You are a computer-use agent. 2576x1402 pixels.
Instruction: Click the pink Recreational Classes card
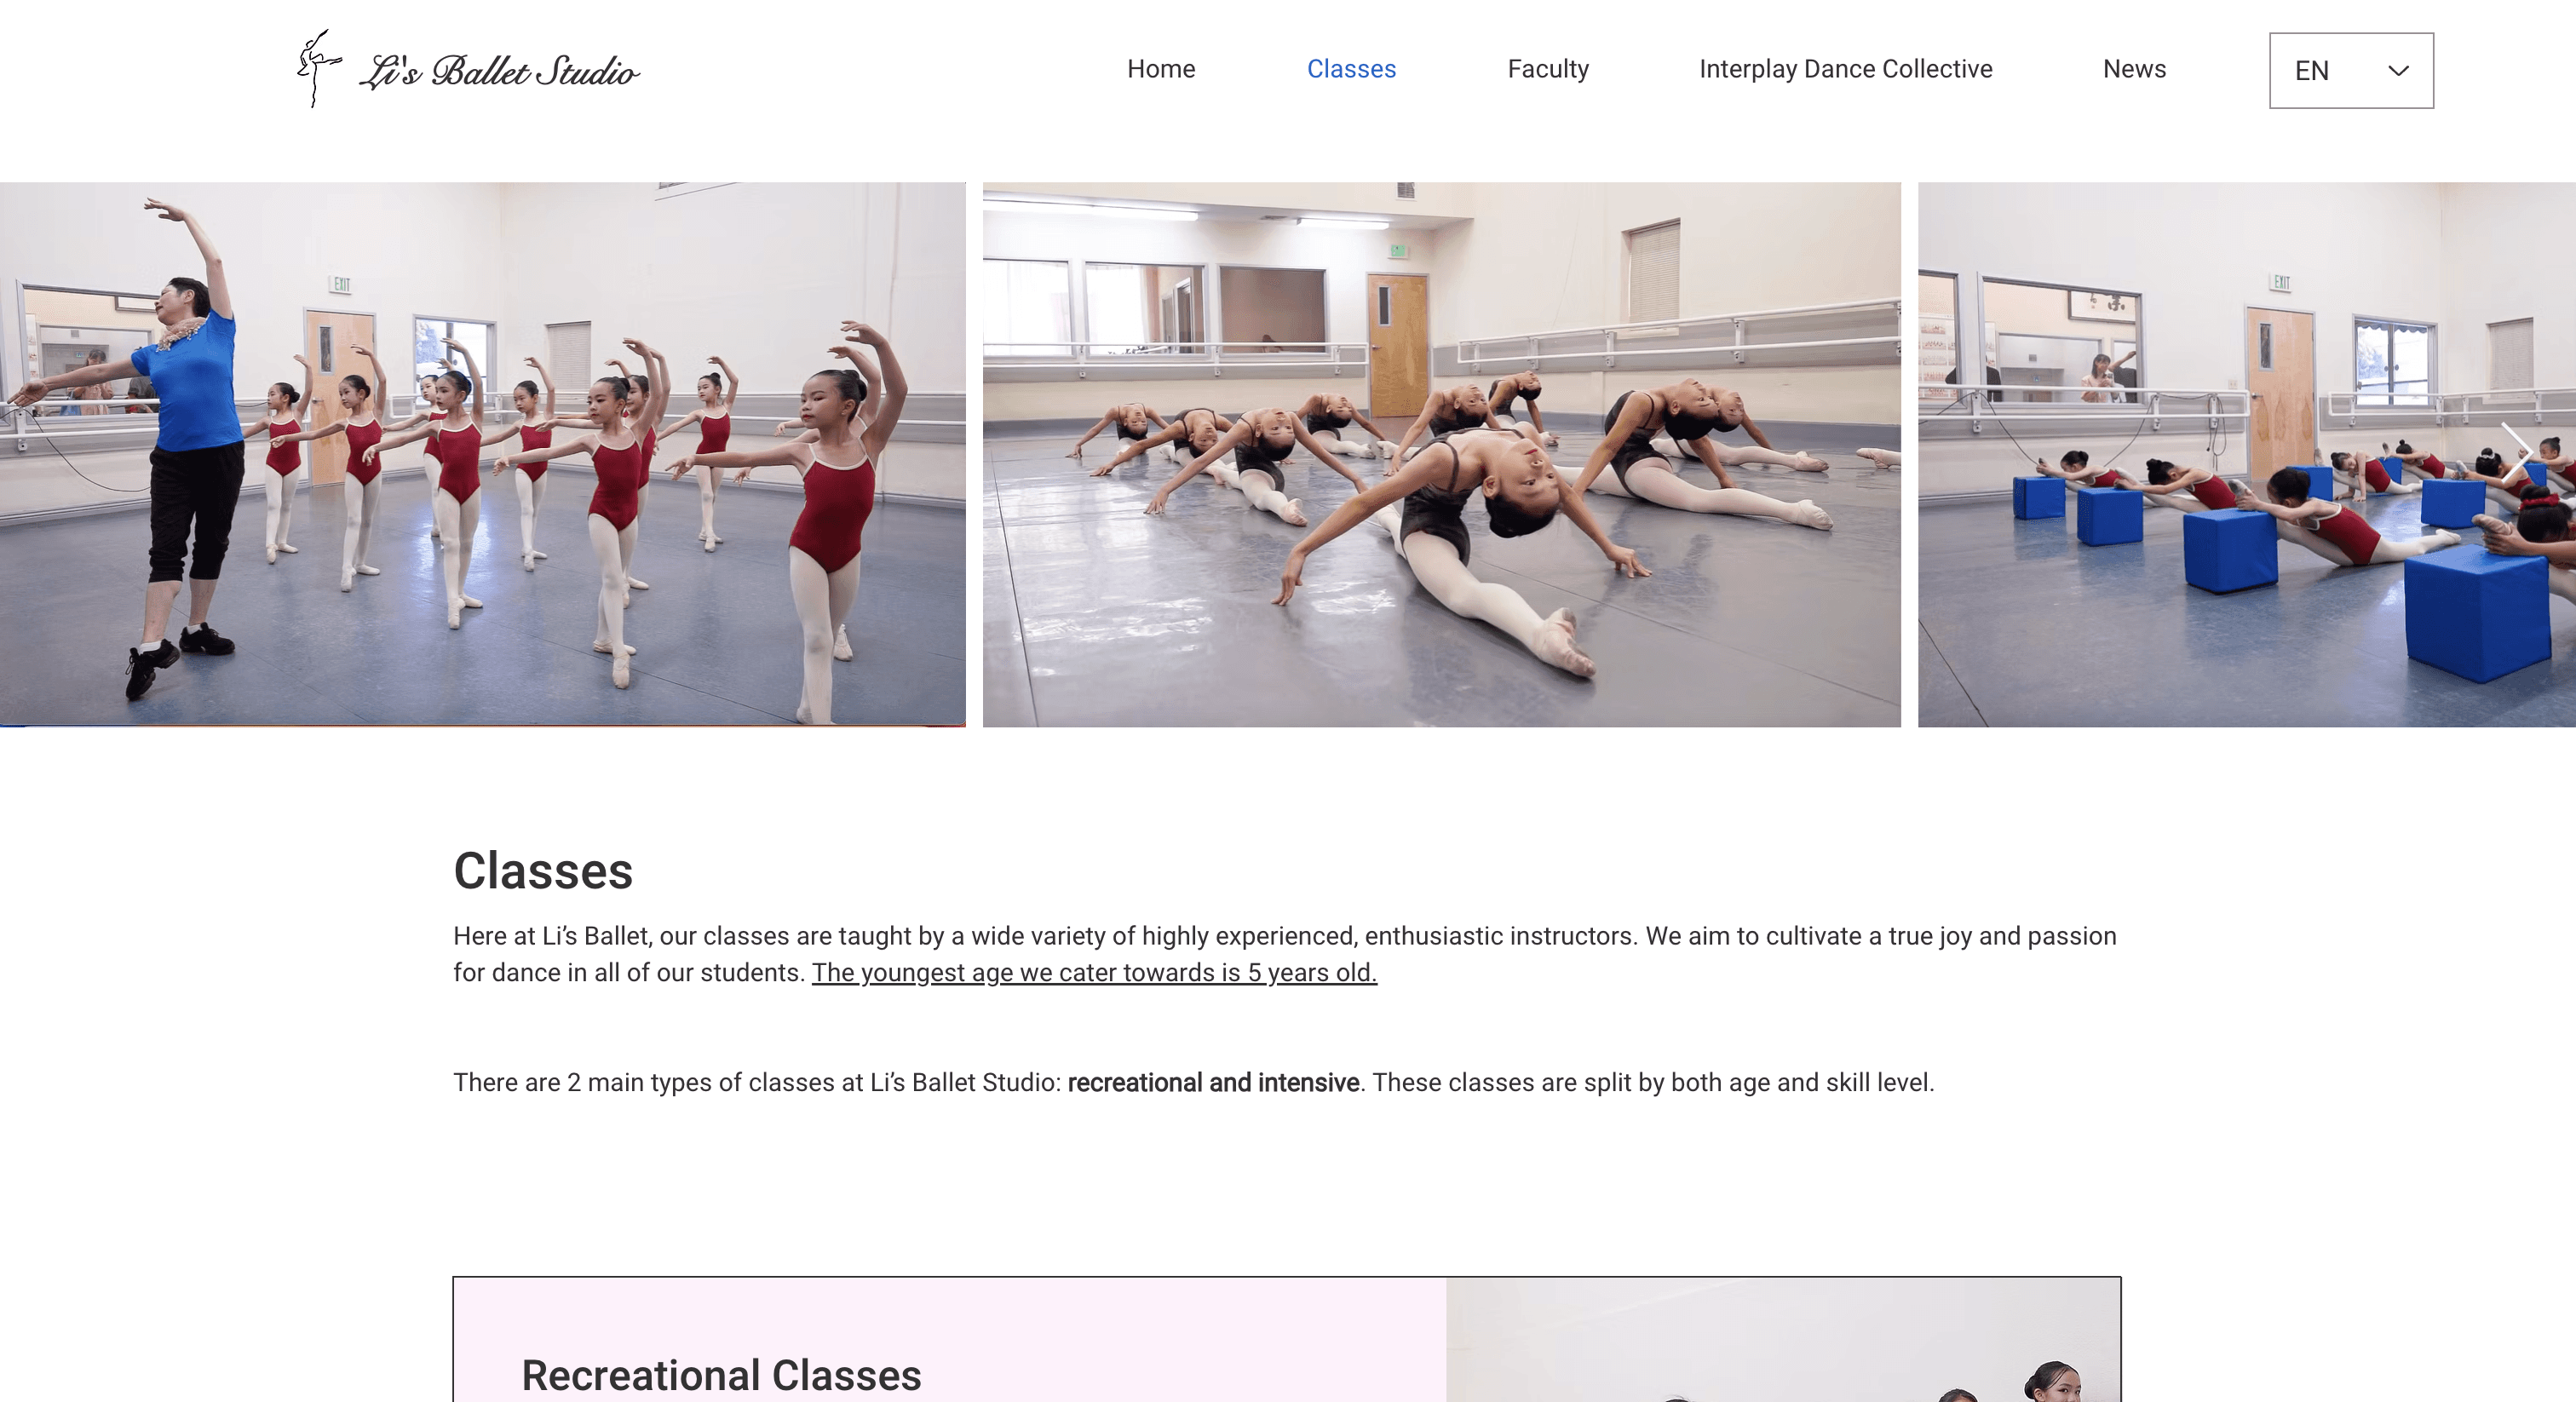(949, 1340)
